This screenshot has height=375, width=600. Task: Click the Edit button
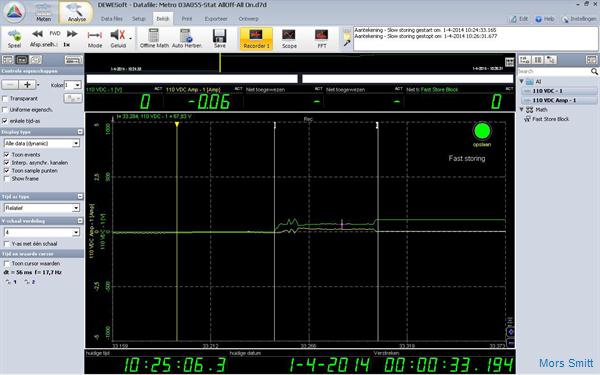click(519, 19)
